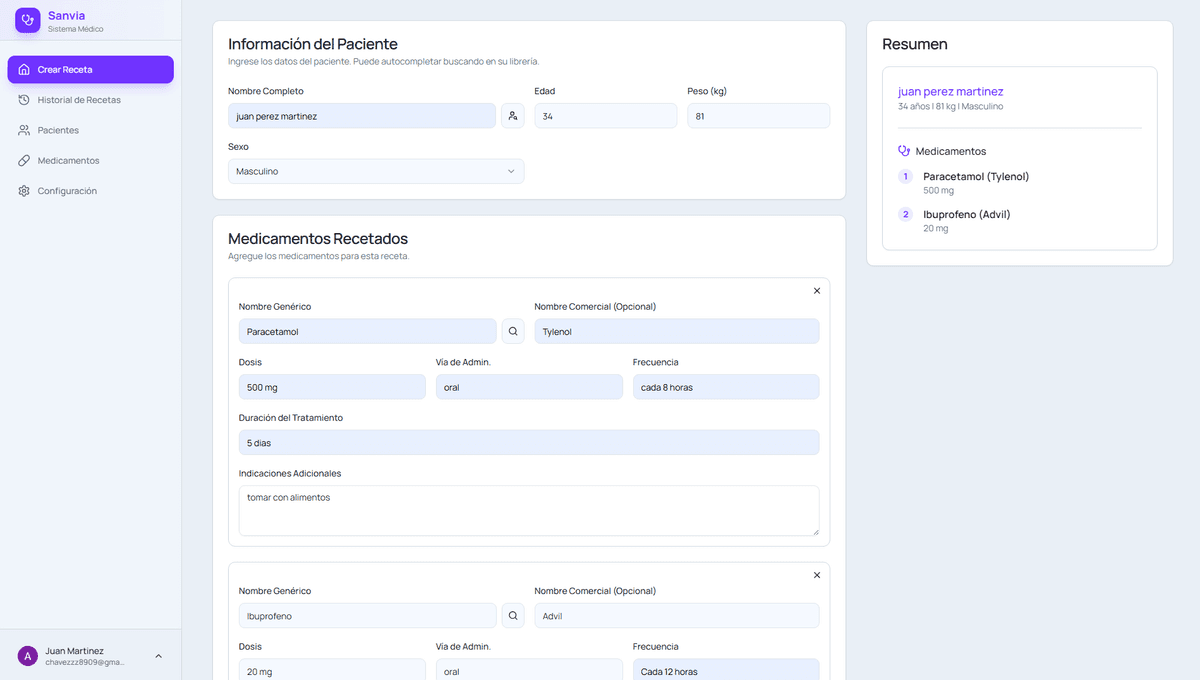The width and height of the screenshot is (1200, 680).
Task: Click the purple user avatar icon
Action: 28,656
